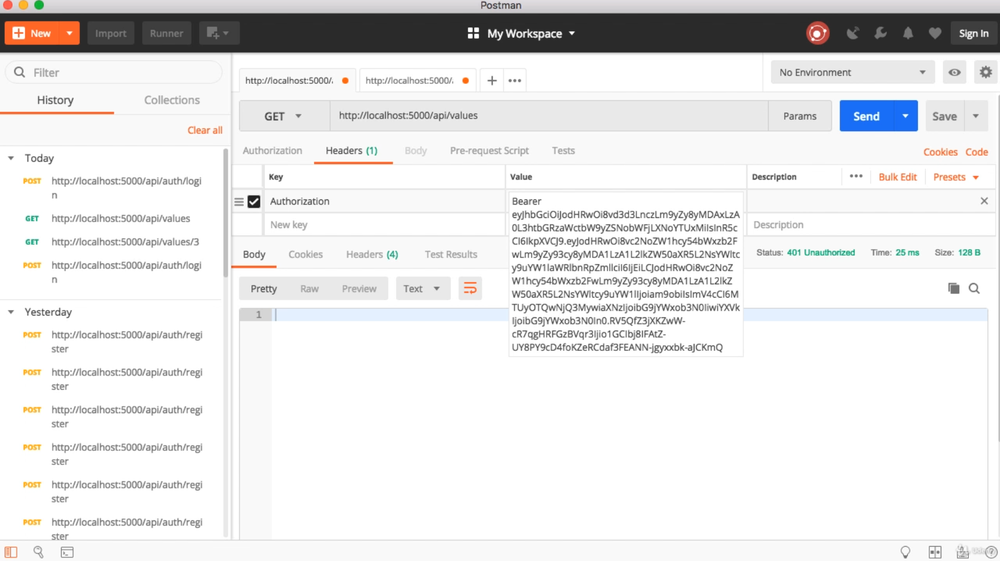
Task: Open the headers column options ellipsis
Action: tap(856, 177)
